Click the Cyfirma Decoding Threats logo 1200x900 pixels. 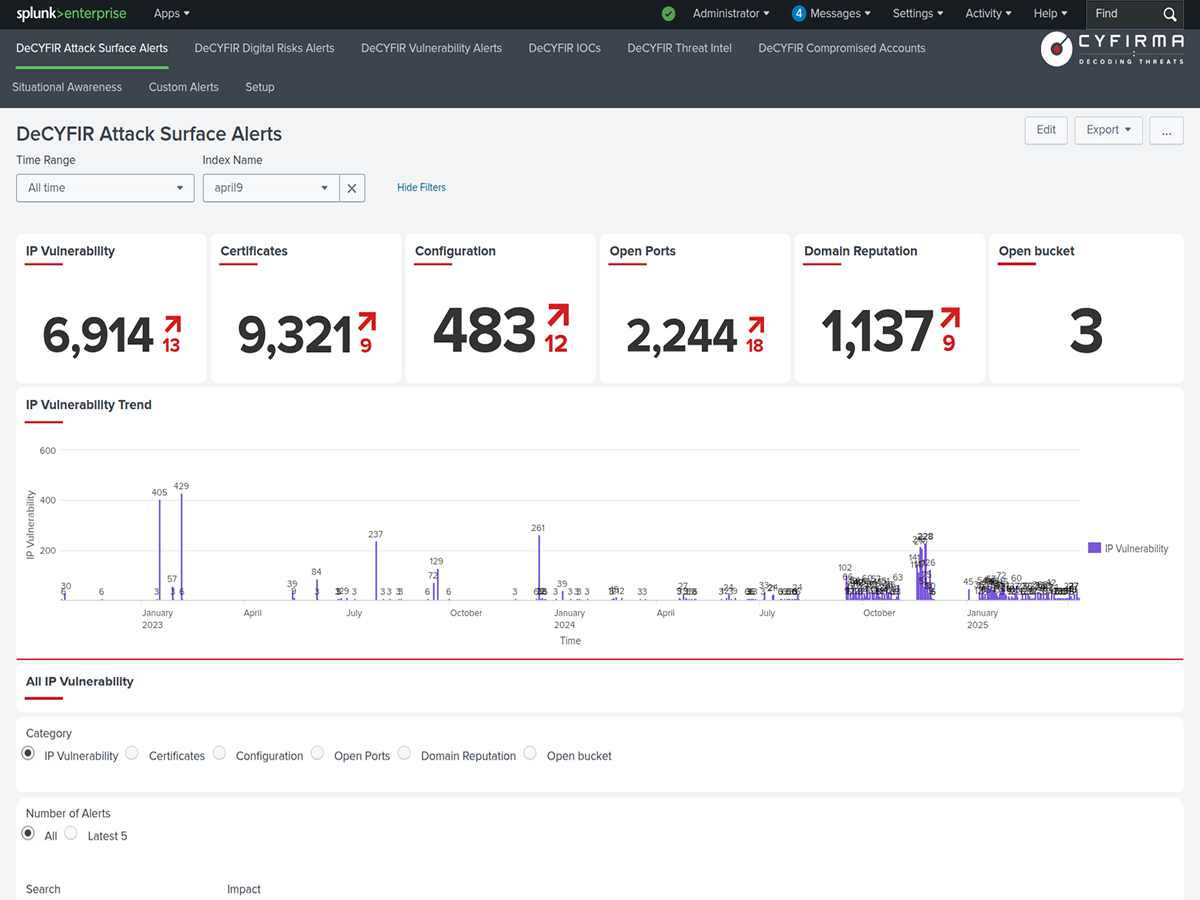(x=1110, y=49)
